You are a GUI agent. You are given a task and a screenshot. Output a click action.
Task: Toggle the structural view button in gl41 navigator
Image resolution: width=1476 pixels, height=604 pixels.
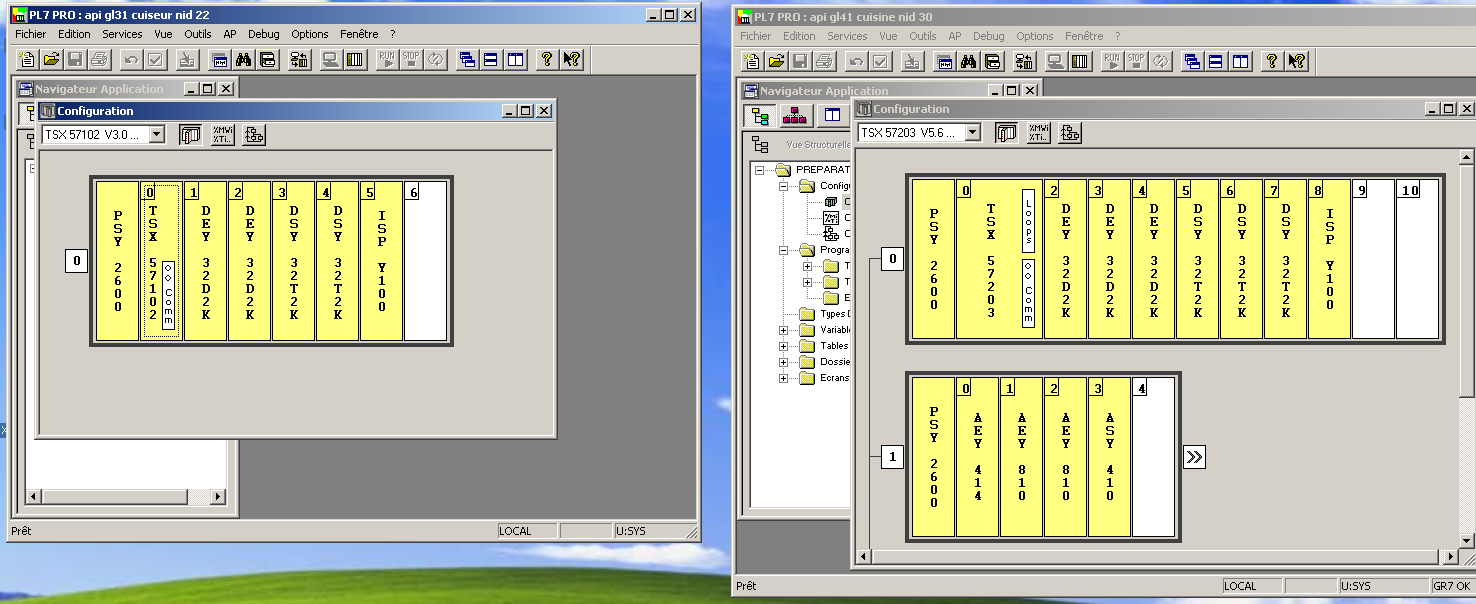pyautogui.click(x=761, y=116)
